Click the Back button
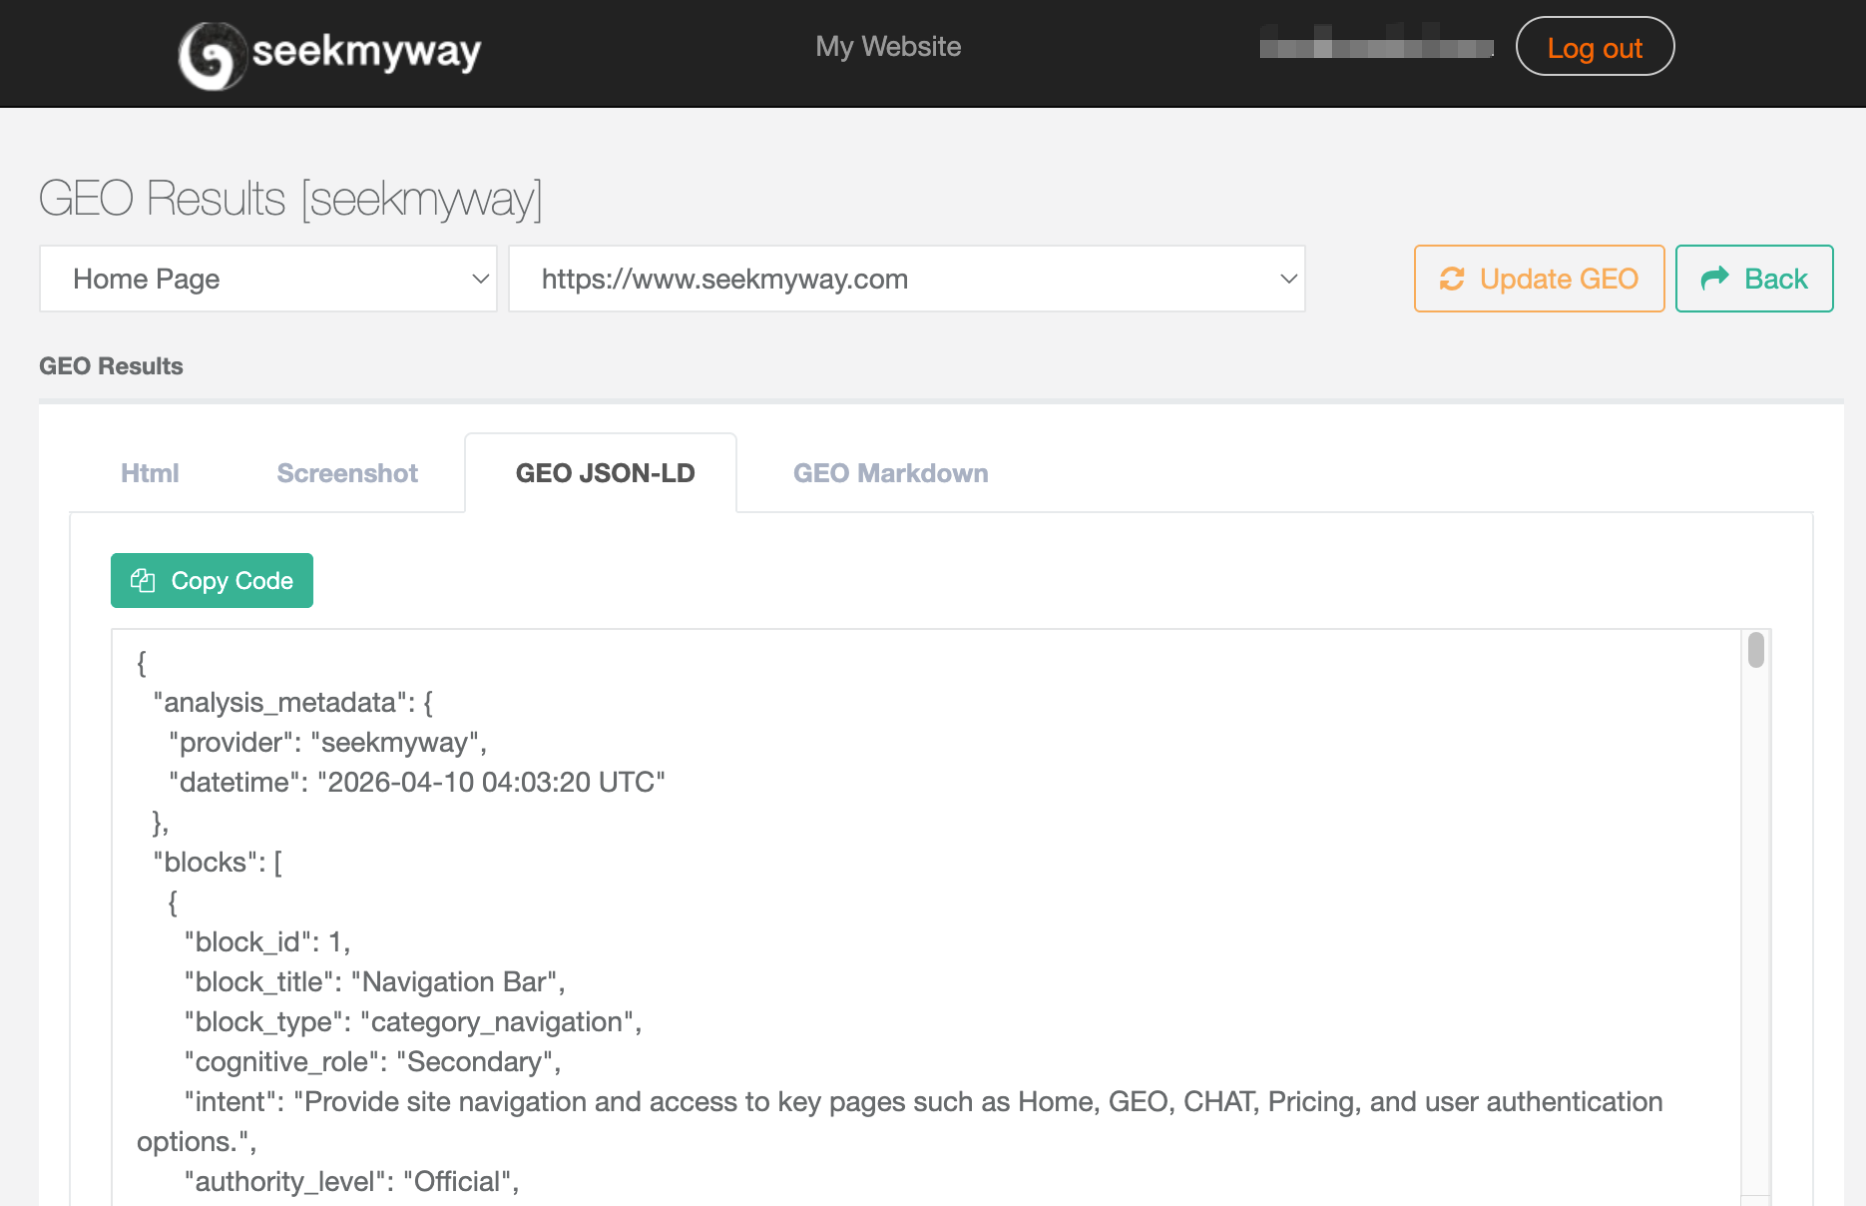 click(1754, 279)
